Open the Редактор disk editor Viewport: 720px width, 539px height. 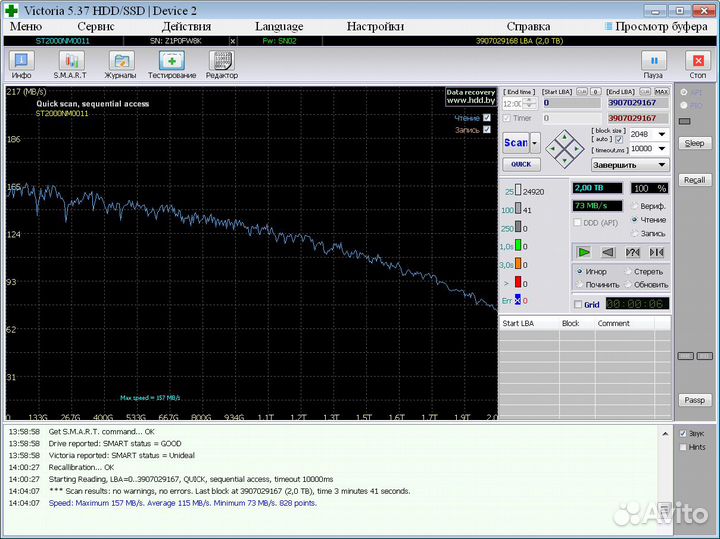(x=222, y=65)
